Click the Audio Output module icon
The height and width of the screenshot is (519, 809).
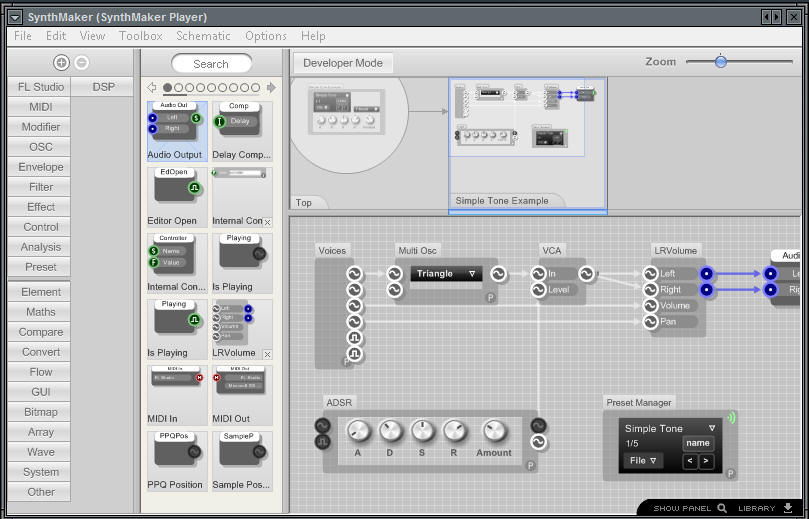coord(176,124)
